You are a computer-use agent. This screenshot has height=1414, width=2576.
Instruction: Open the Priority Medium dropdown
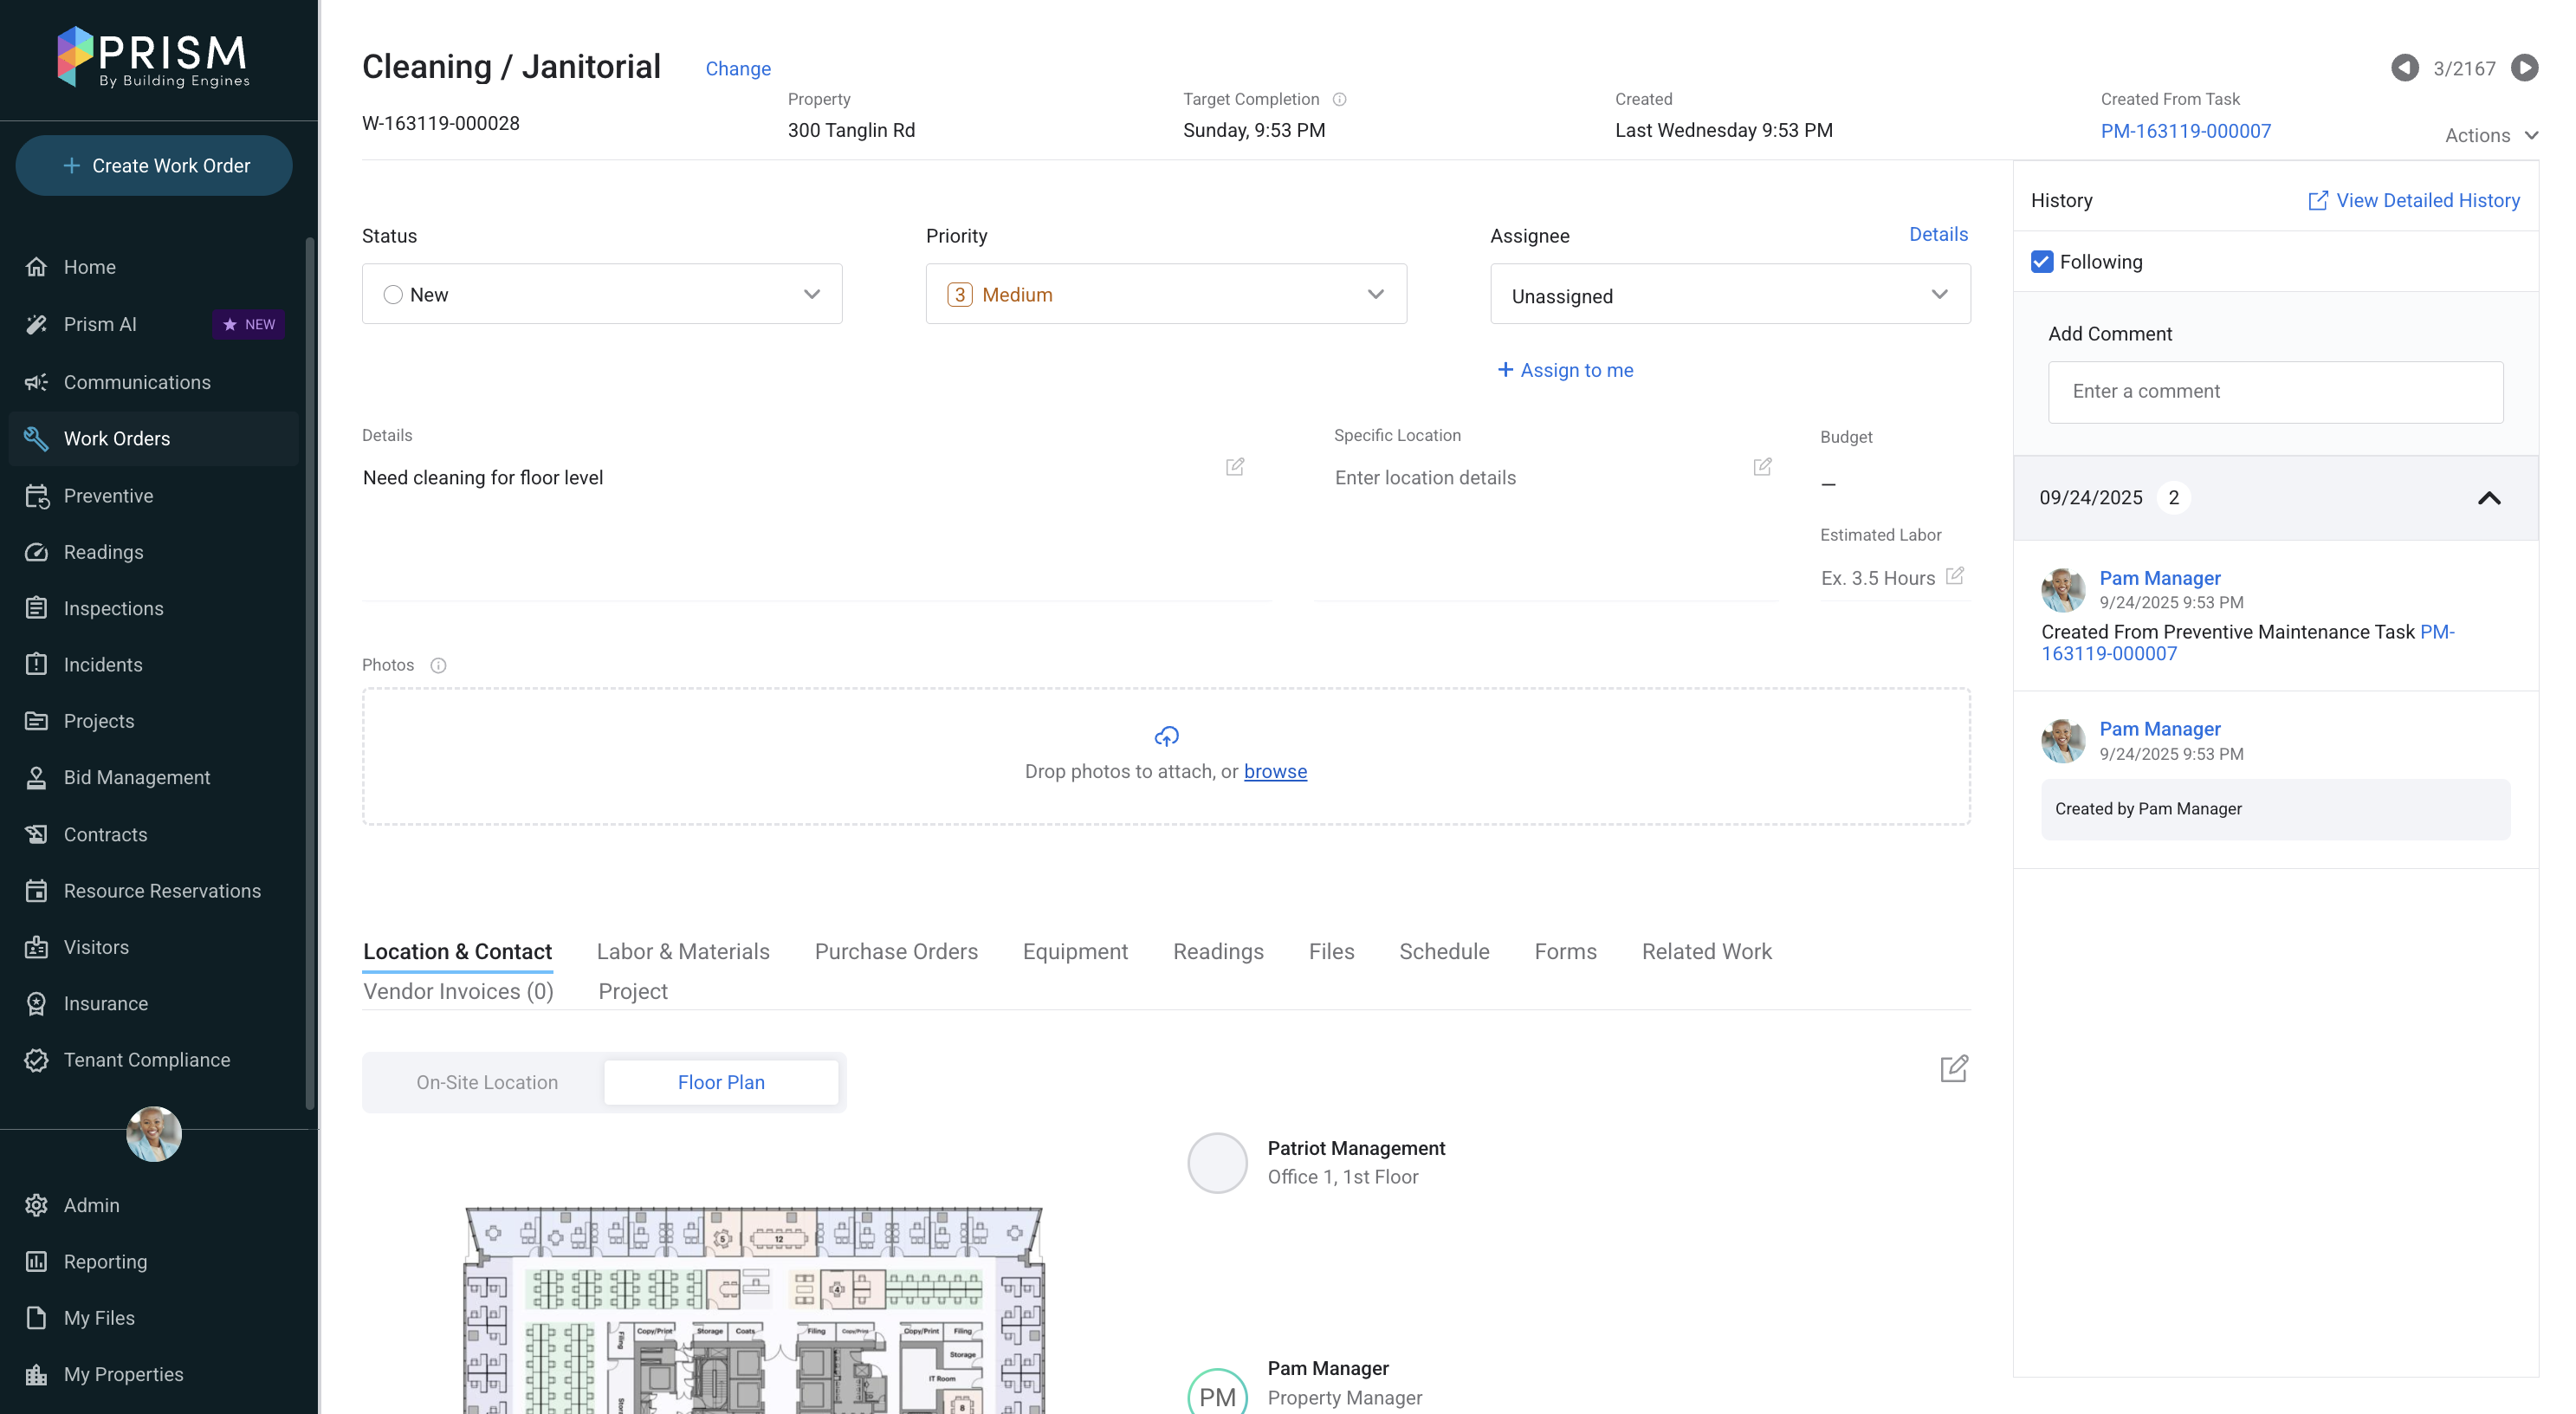pyautogui.click(x=1165, y=294)
